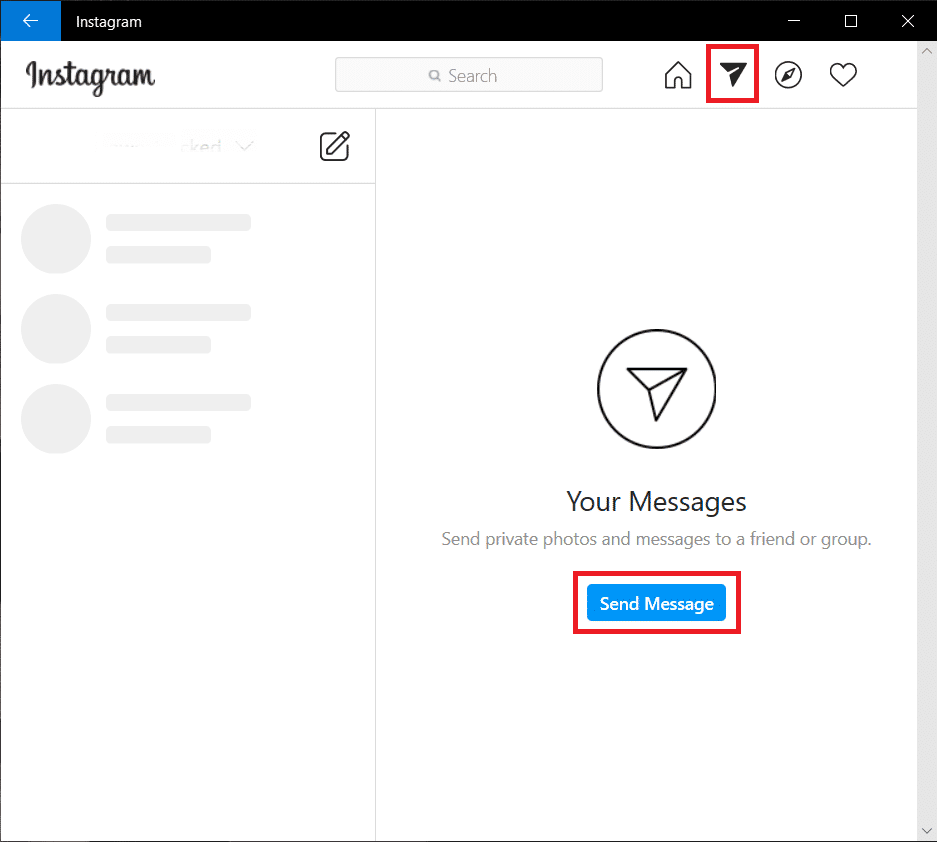937x842 pixels.
Task: Close the Instagram window
Action: click(908, 21)
